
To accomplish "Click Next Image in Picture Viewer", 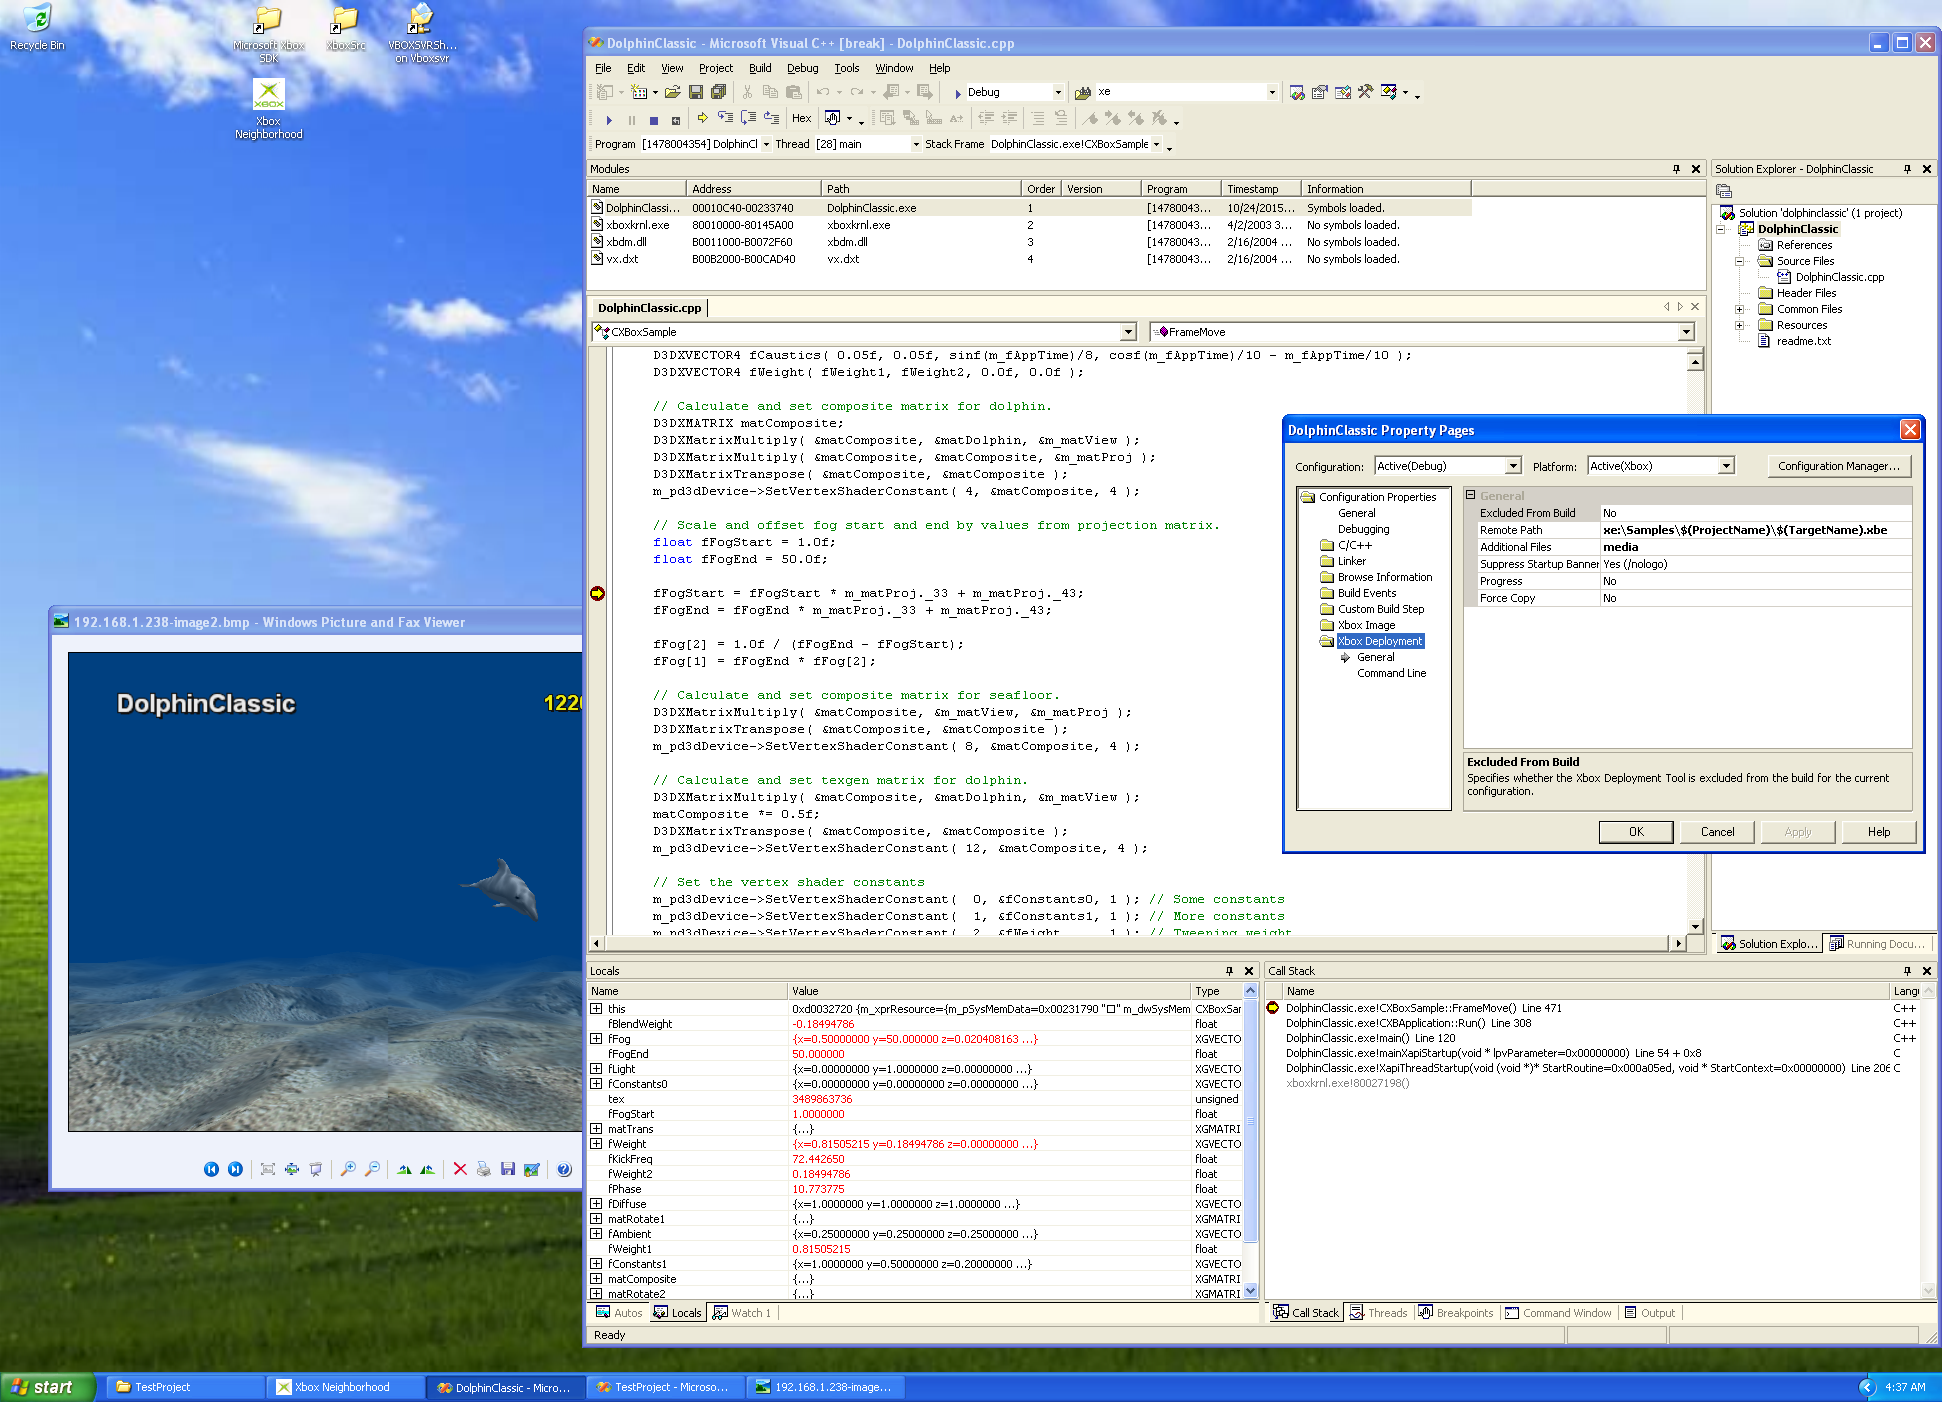I will pyautogui.click(x=235, y=1169).
